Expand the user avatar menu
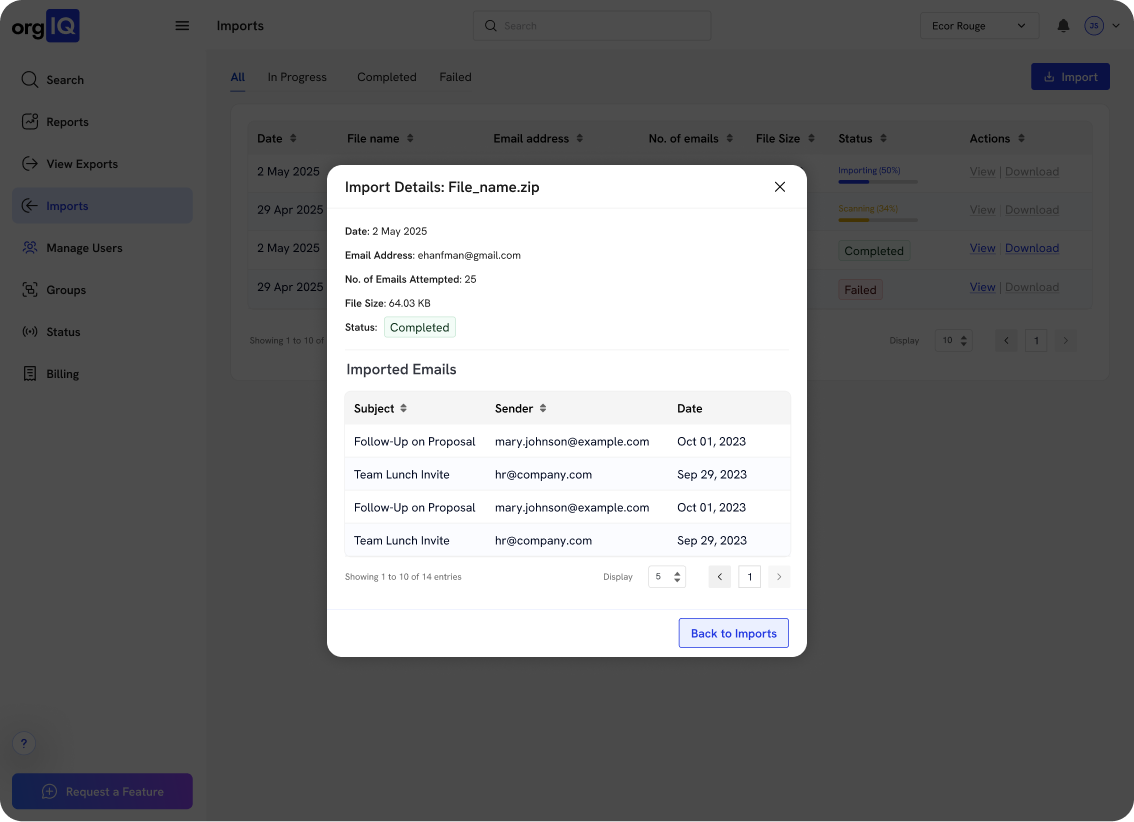1134x822 pixels. (x=1094, y=25)
